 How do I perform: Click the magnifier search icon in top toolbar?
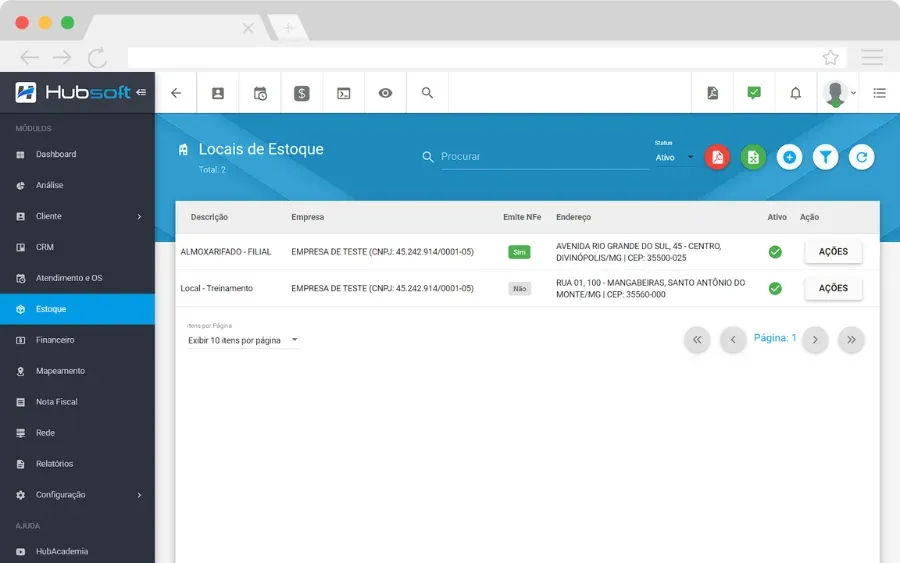pyautogui.click(x=427, y=92)
